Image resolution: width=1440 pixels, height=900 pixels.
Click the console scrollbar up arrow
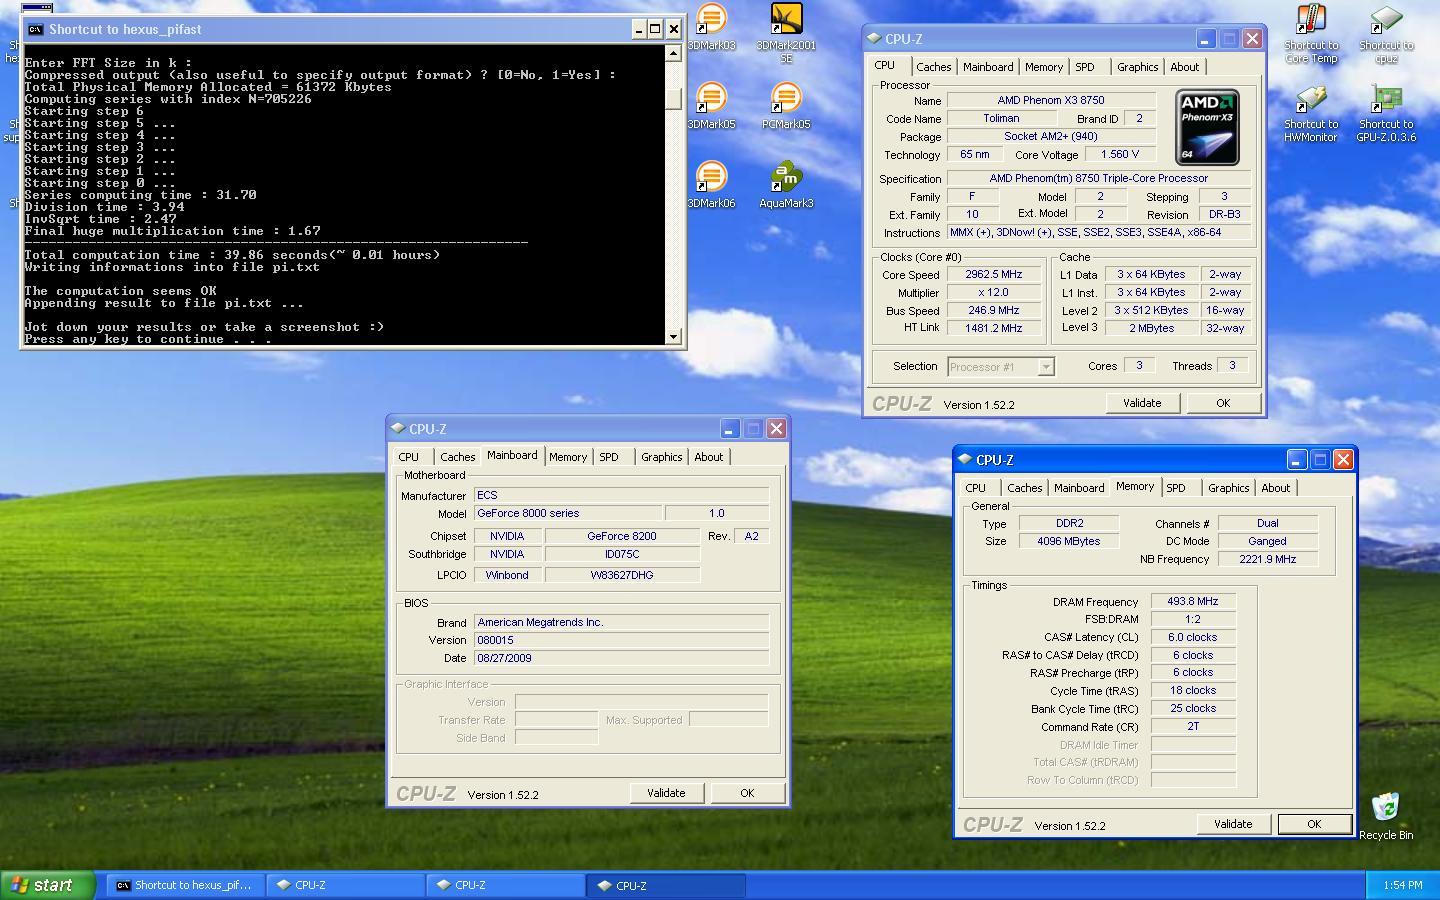673,54
